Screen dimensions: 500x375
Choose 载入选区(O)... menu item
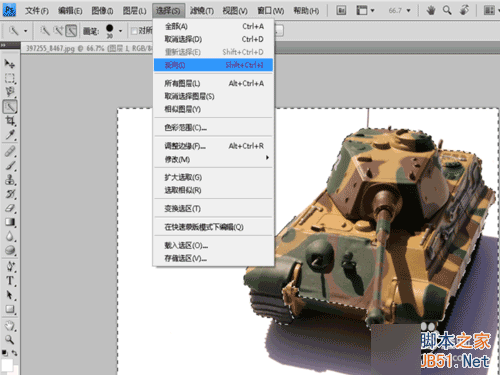[x=213, y=246]
